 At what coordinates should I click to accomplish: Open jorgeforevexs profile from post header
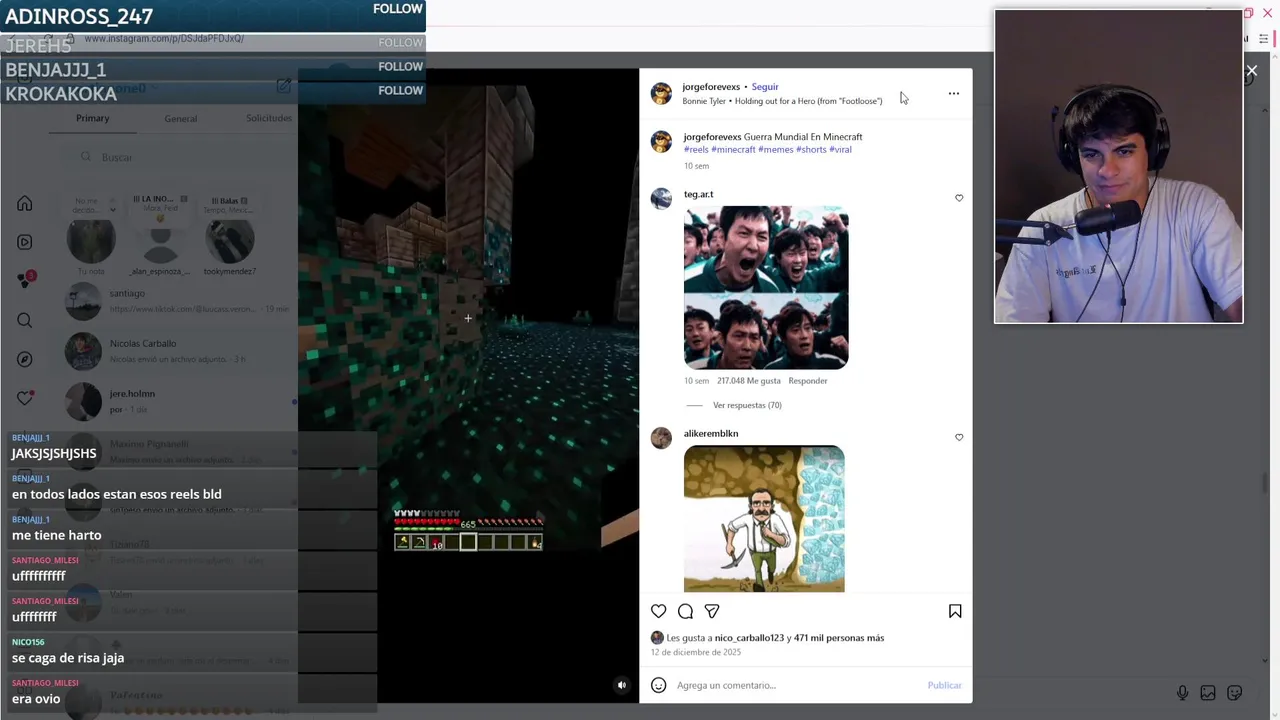(x=711, y=87)
